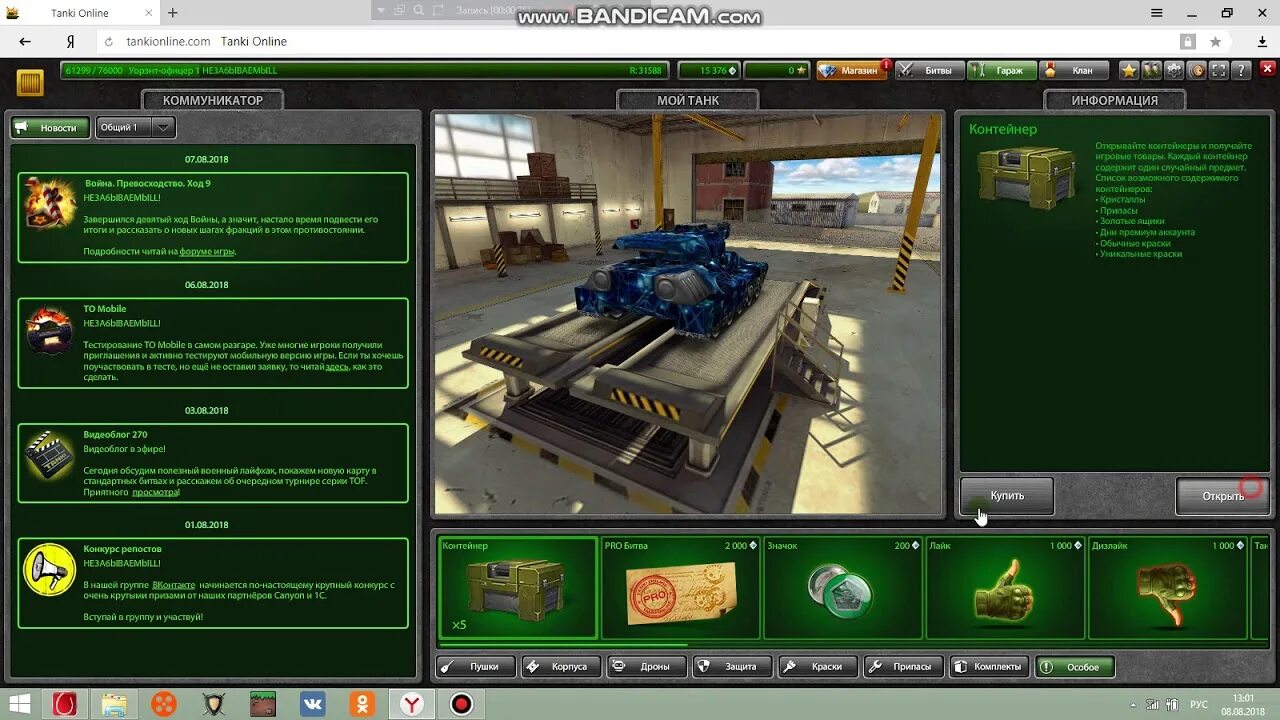Follow the 'здесь' link in TO Mobile news
This screenshot has height=720, width=1280.
pyautogui.click(x=337, y=367)
